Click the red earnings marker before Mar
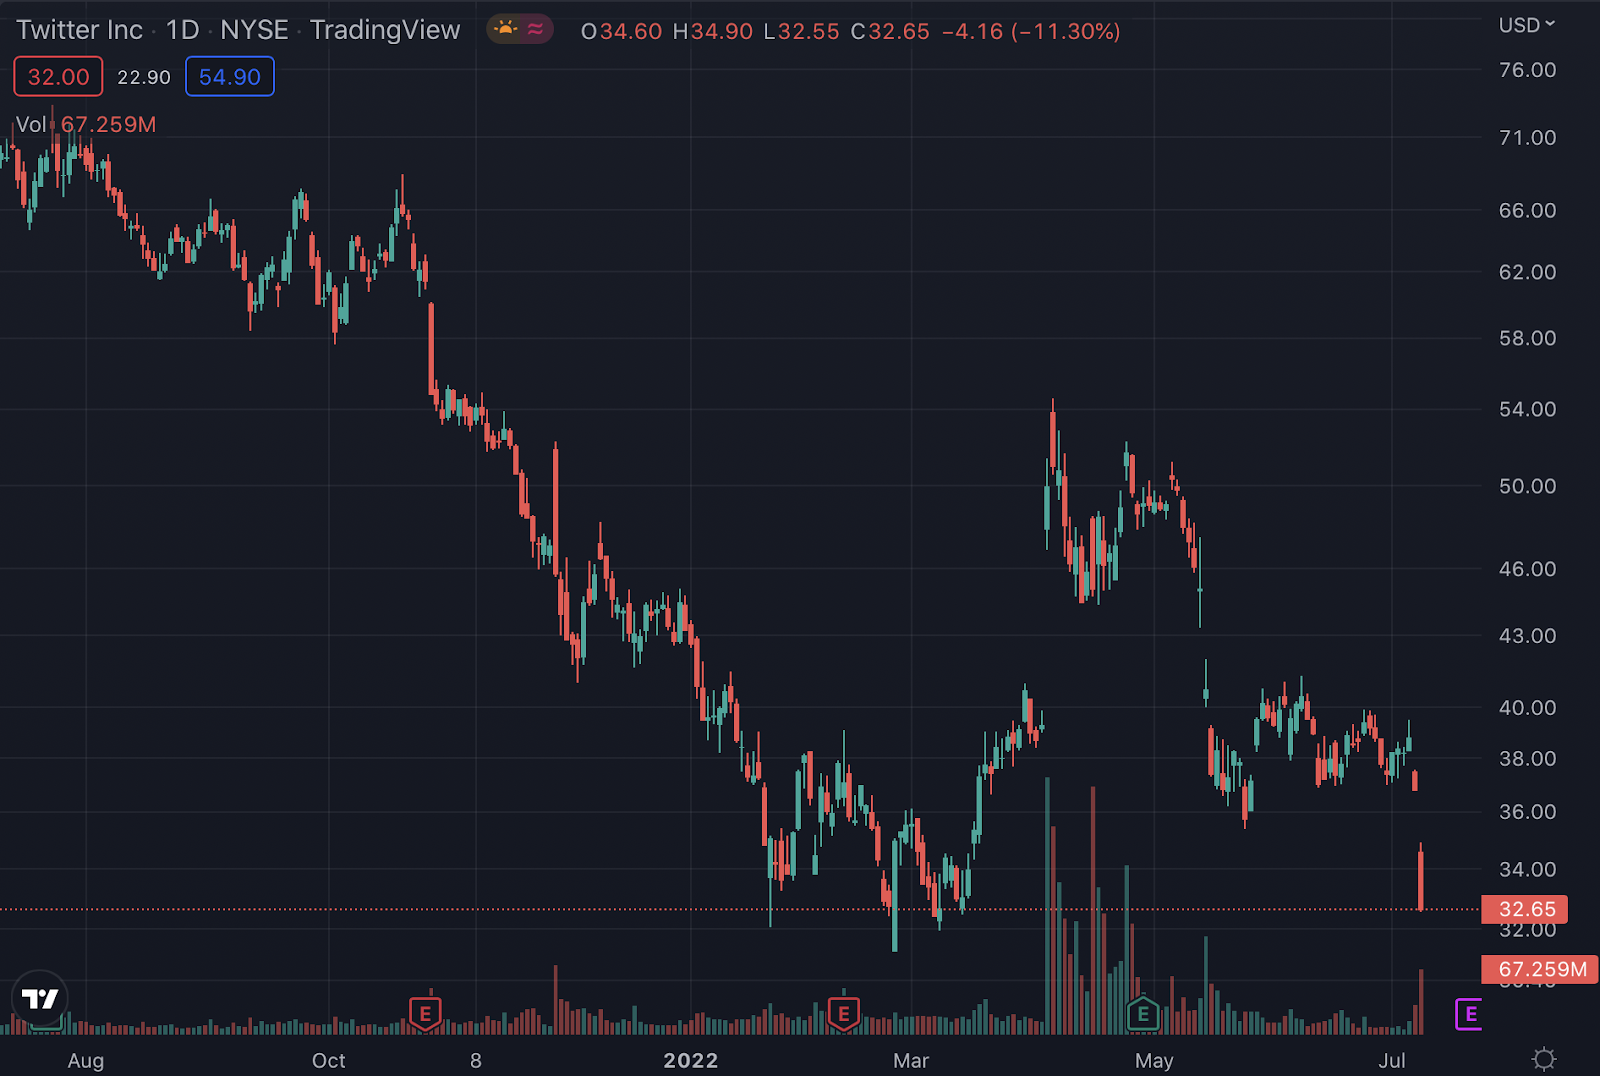The height and width of the screenshot is (1076, 1600). coord(844,1013)
